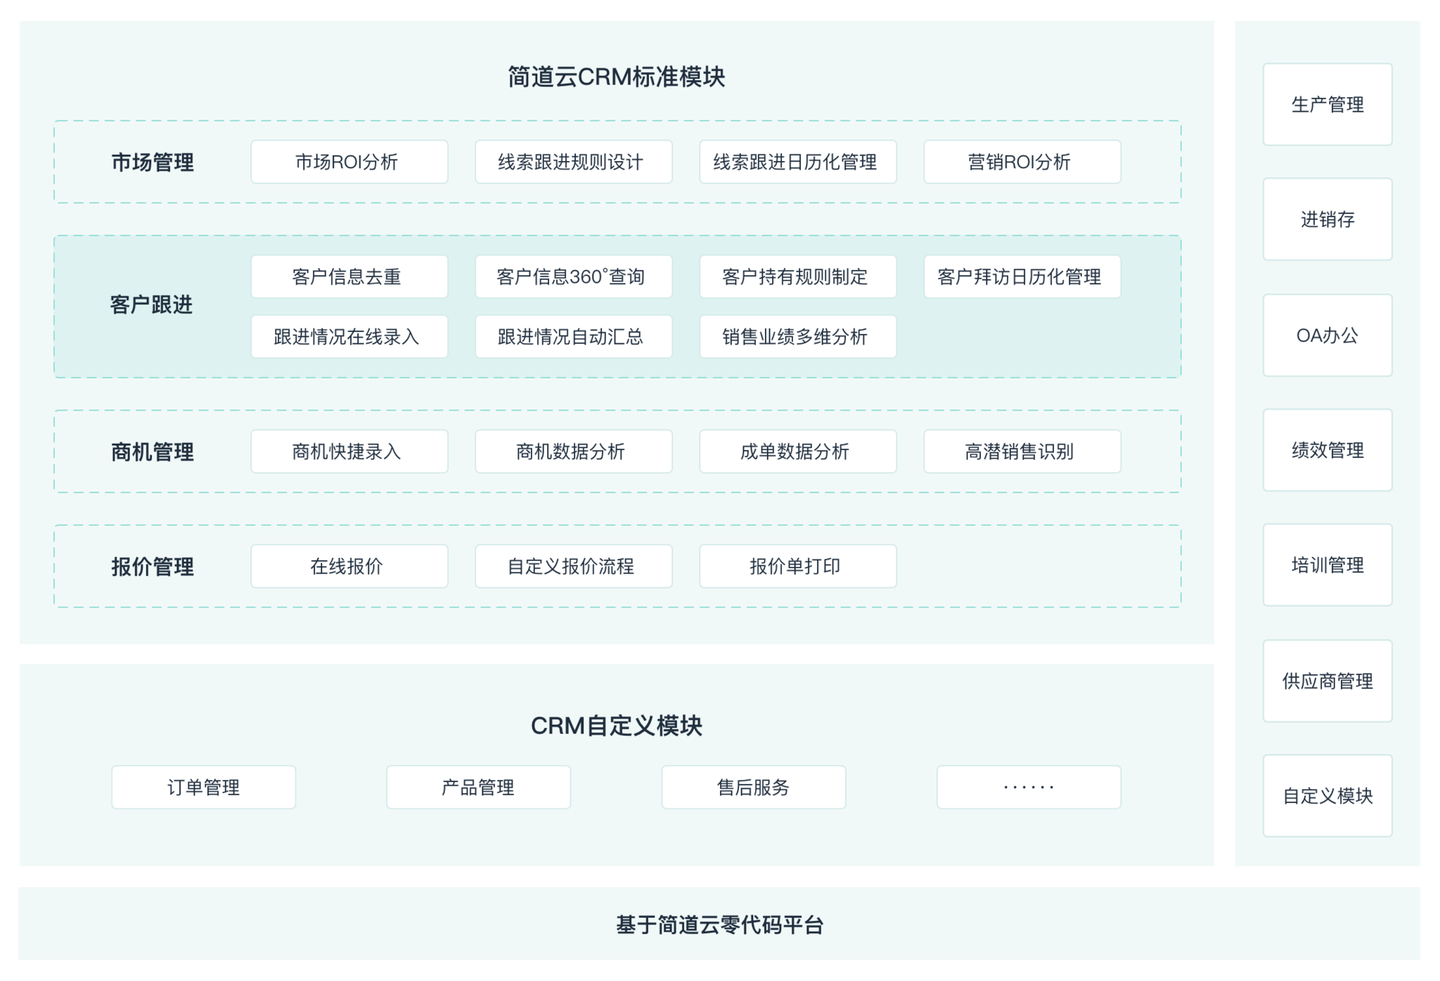Open the 销售业绩多维分析 box

point(797,337)
